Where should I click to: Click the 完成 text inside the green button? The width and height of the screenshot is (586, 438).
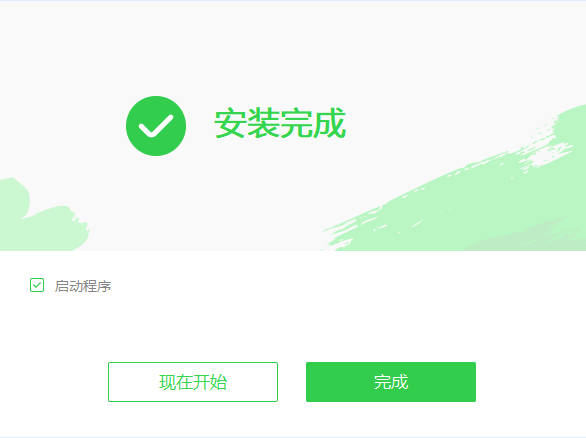pyautogui.click(x=391, y=382)
